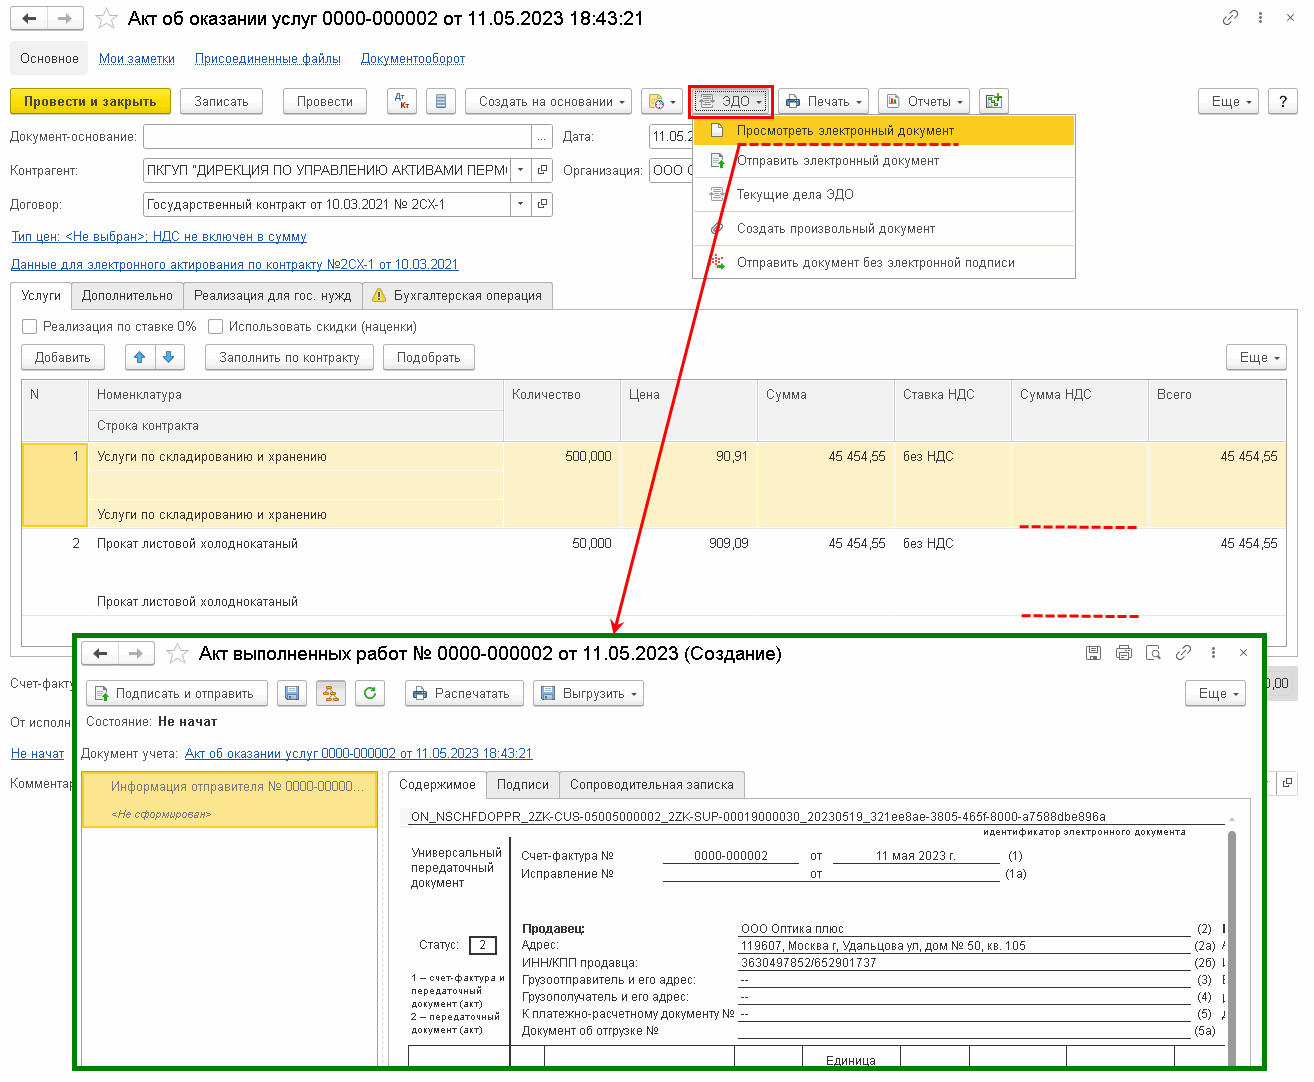The height and width of the screenshot is (1082, 1314).
Task: Open Данные для электронного актирования link
Action: [x=234, y=264]
